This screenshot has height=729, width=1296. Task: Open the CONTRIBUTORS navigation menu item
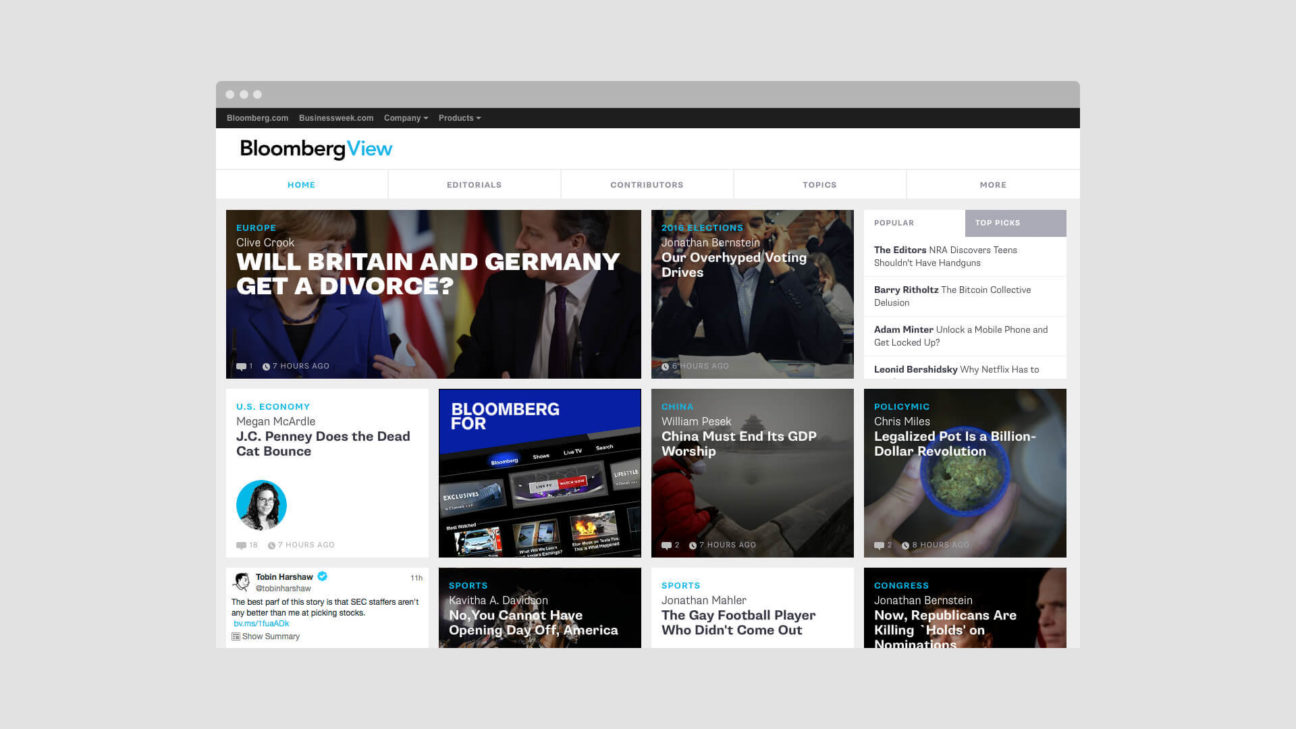pos(647,184)
